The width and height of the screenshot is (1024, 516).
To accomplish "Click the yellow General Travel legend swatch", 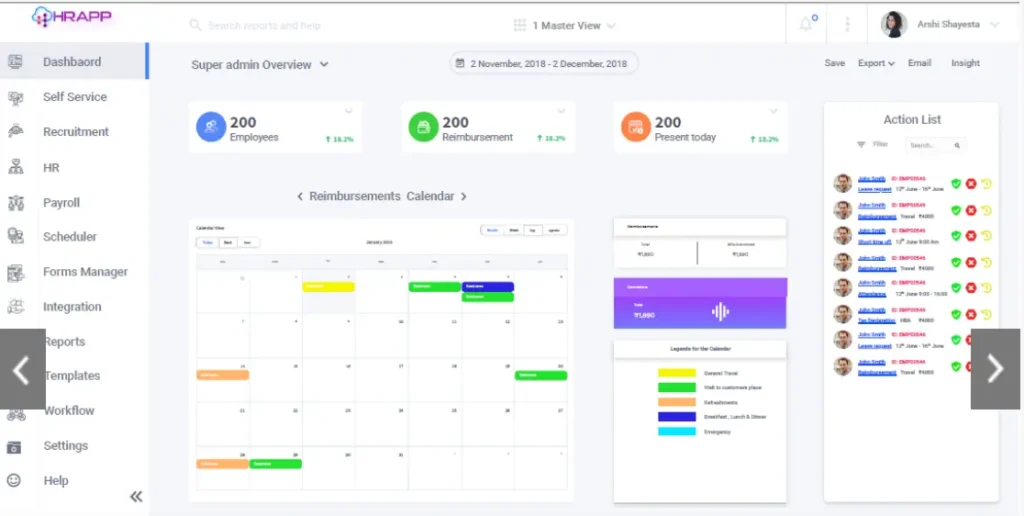I will tap(677, 373).
